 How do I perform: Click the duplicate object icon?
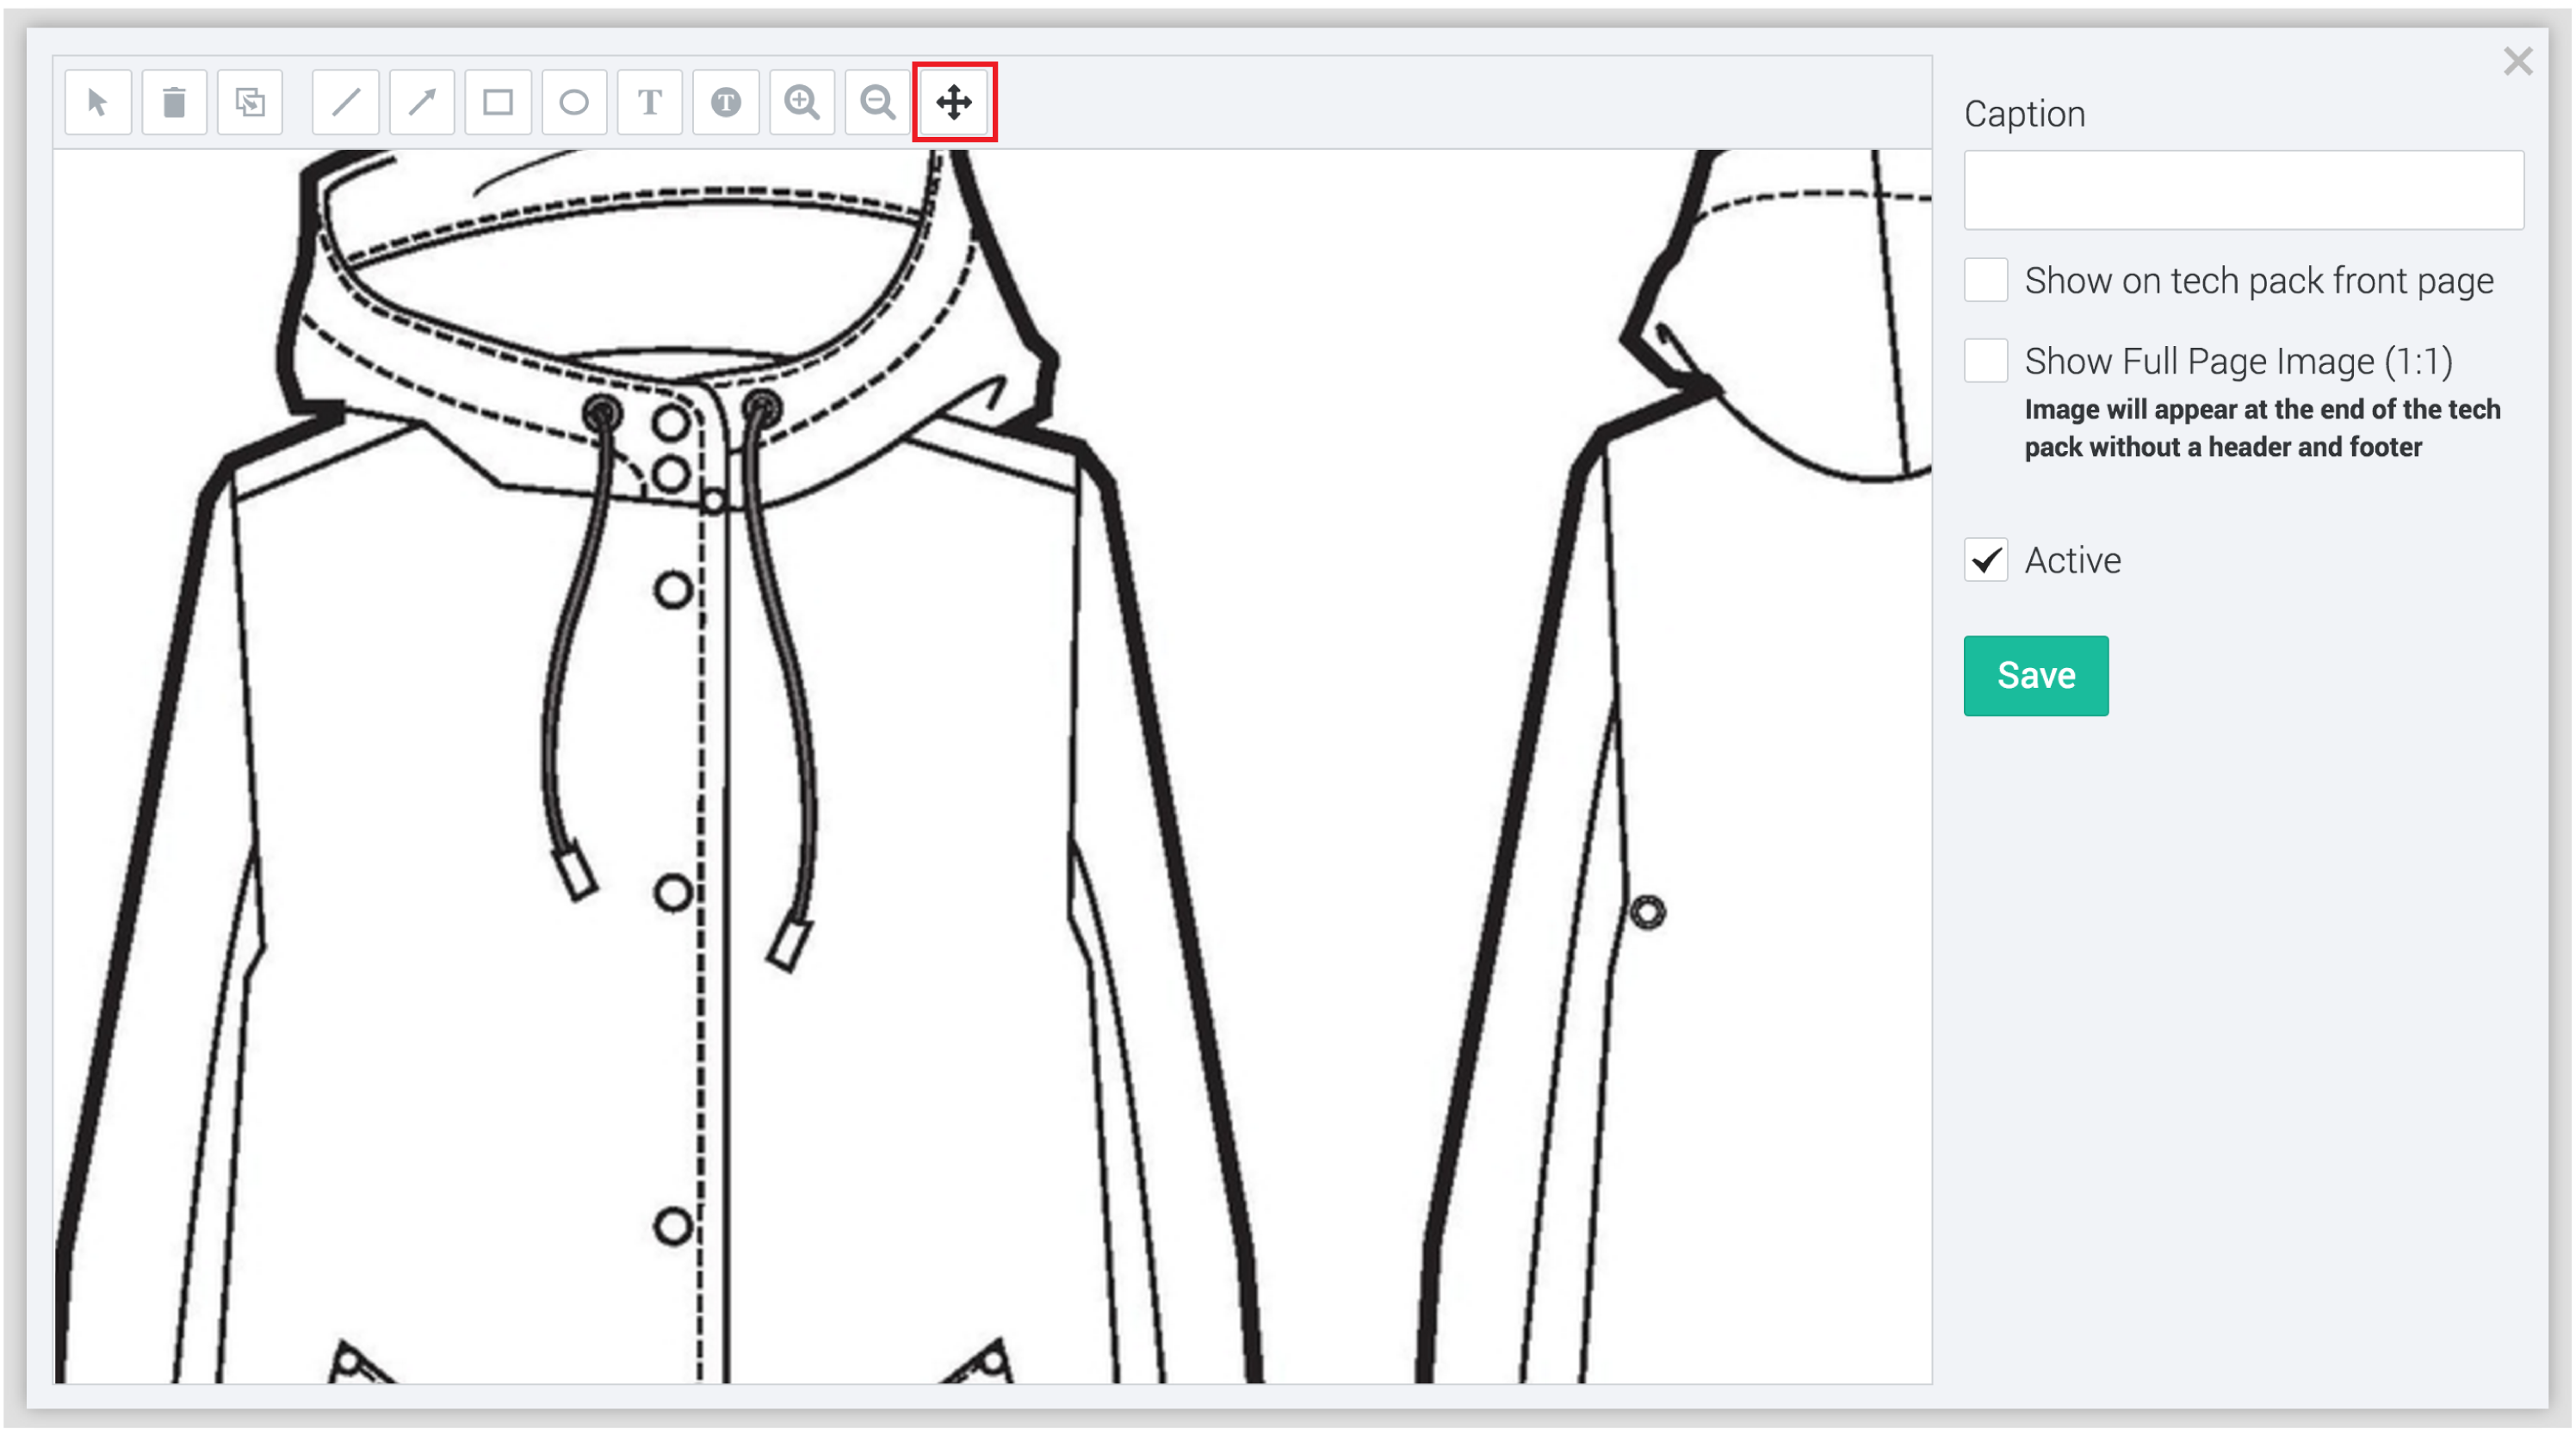250,102
